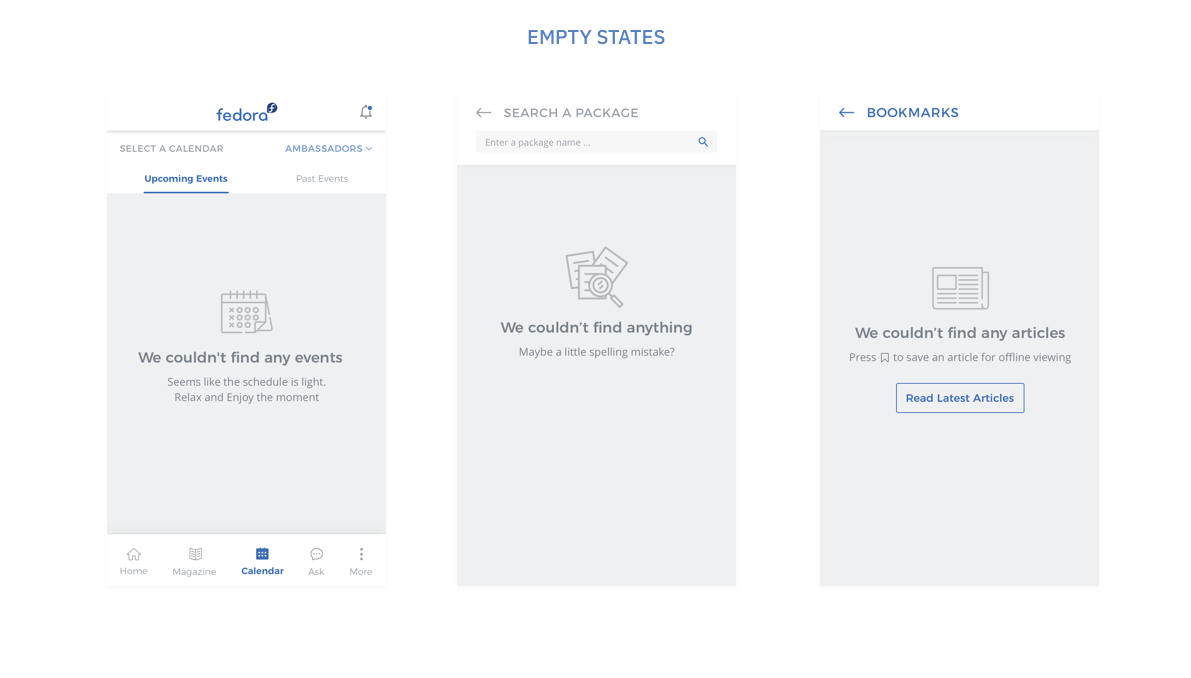
Task: Switch to the Upcoming Events tab
Action: click(x=186, y=178)
